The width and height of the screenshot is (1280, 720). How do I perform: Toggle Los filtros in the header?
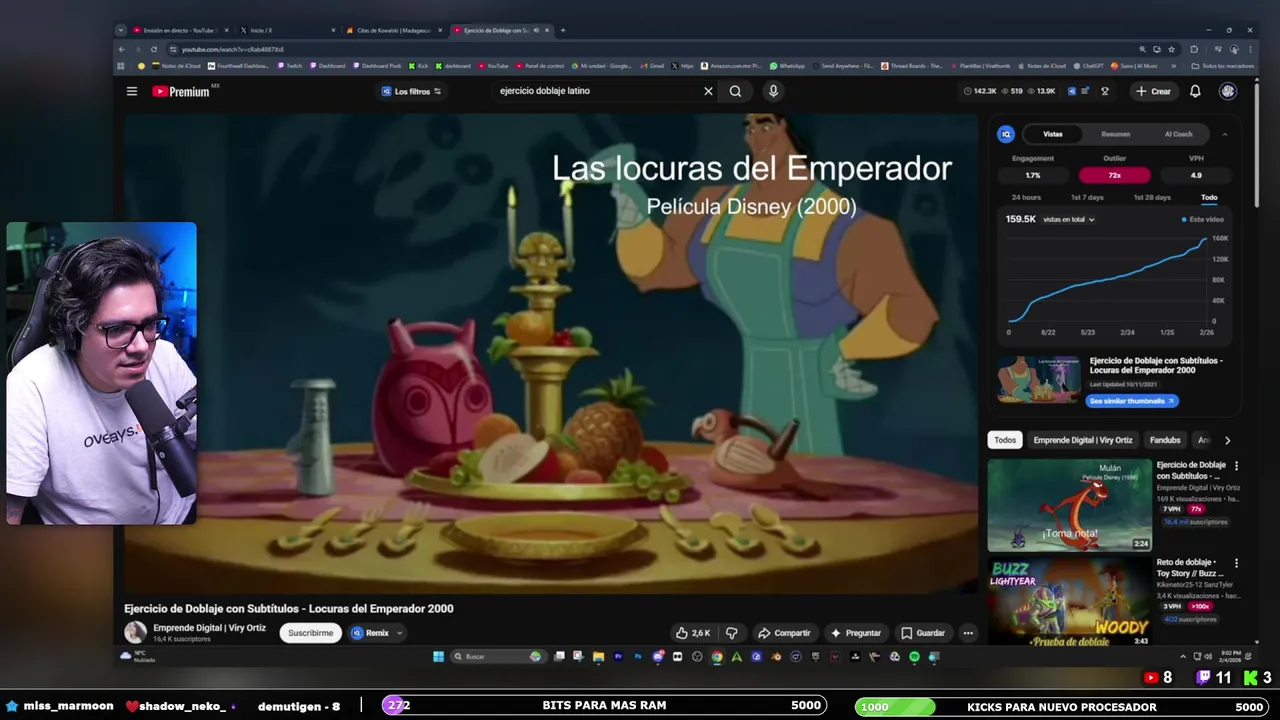click(x=411, y=91)
